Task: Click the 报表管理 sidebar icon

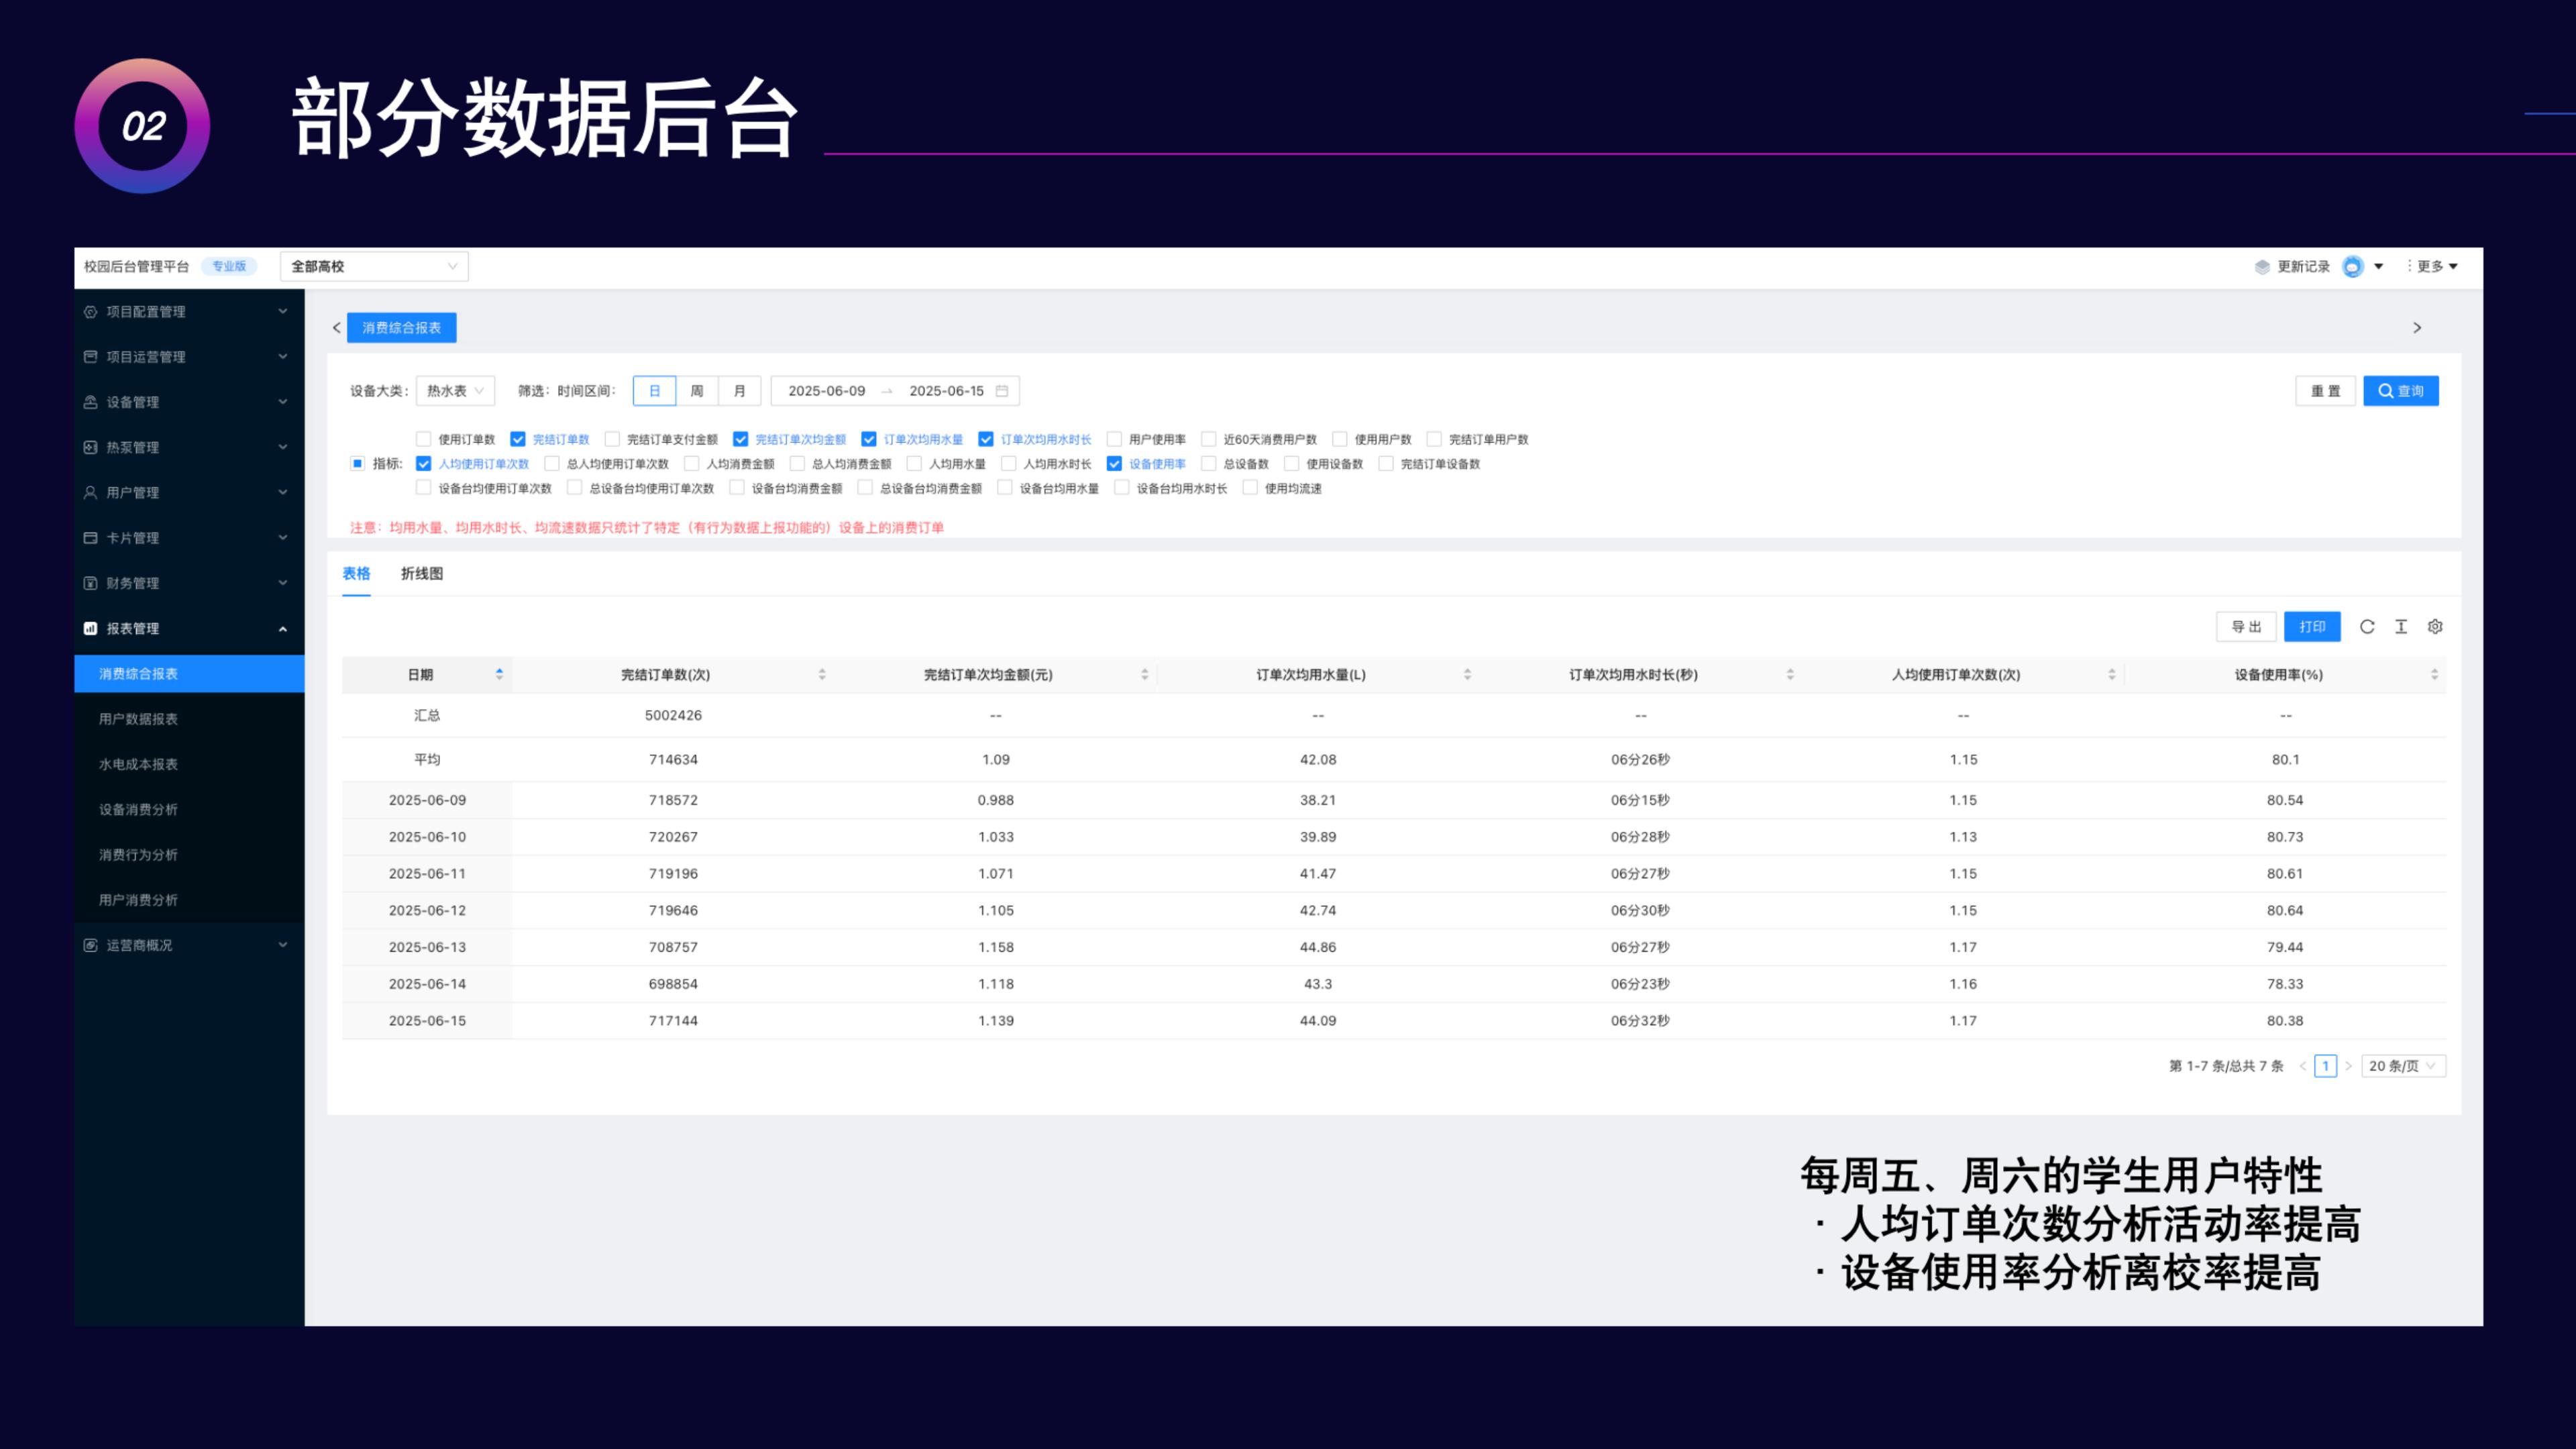Action: point(90,628)
